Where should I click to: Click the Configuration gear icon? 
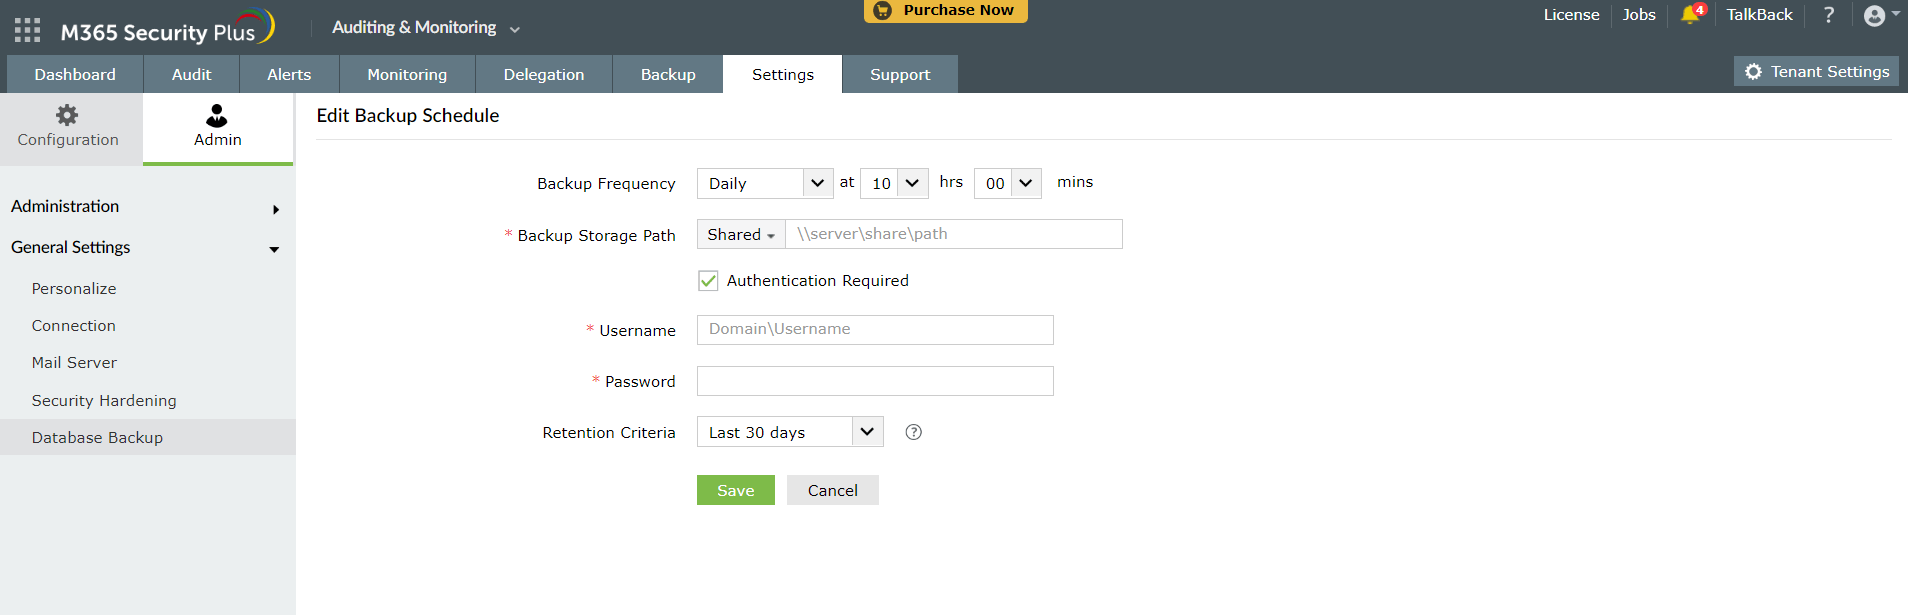click(67, 115)
